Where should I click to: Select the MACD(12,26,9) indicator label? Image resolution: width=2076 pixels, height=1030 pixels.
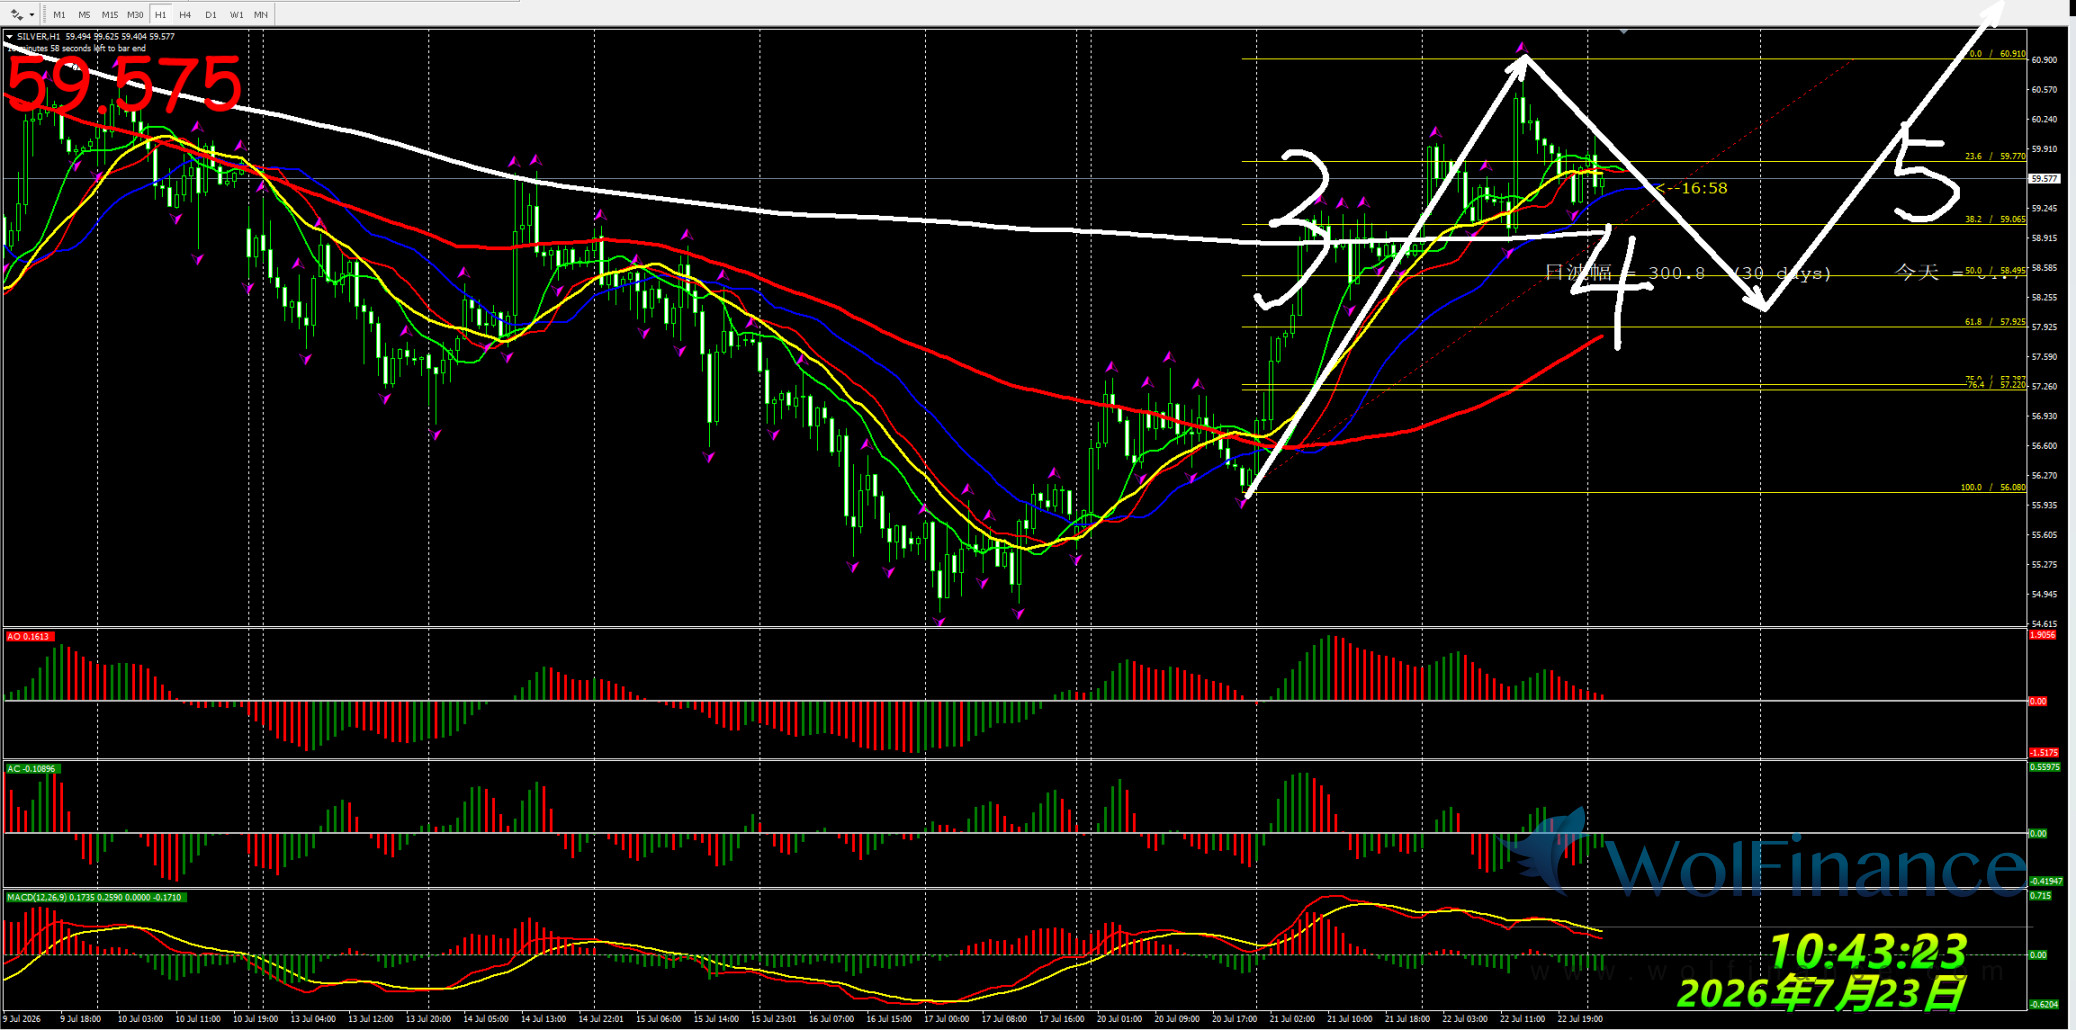(95, 897)
